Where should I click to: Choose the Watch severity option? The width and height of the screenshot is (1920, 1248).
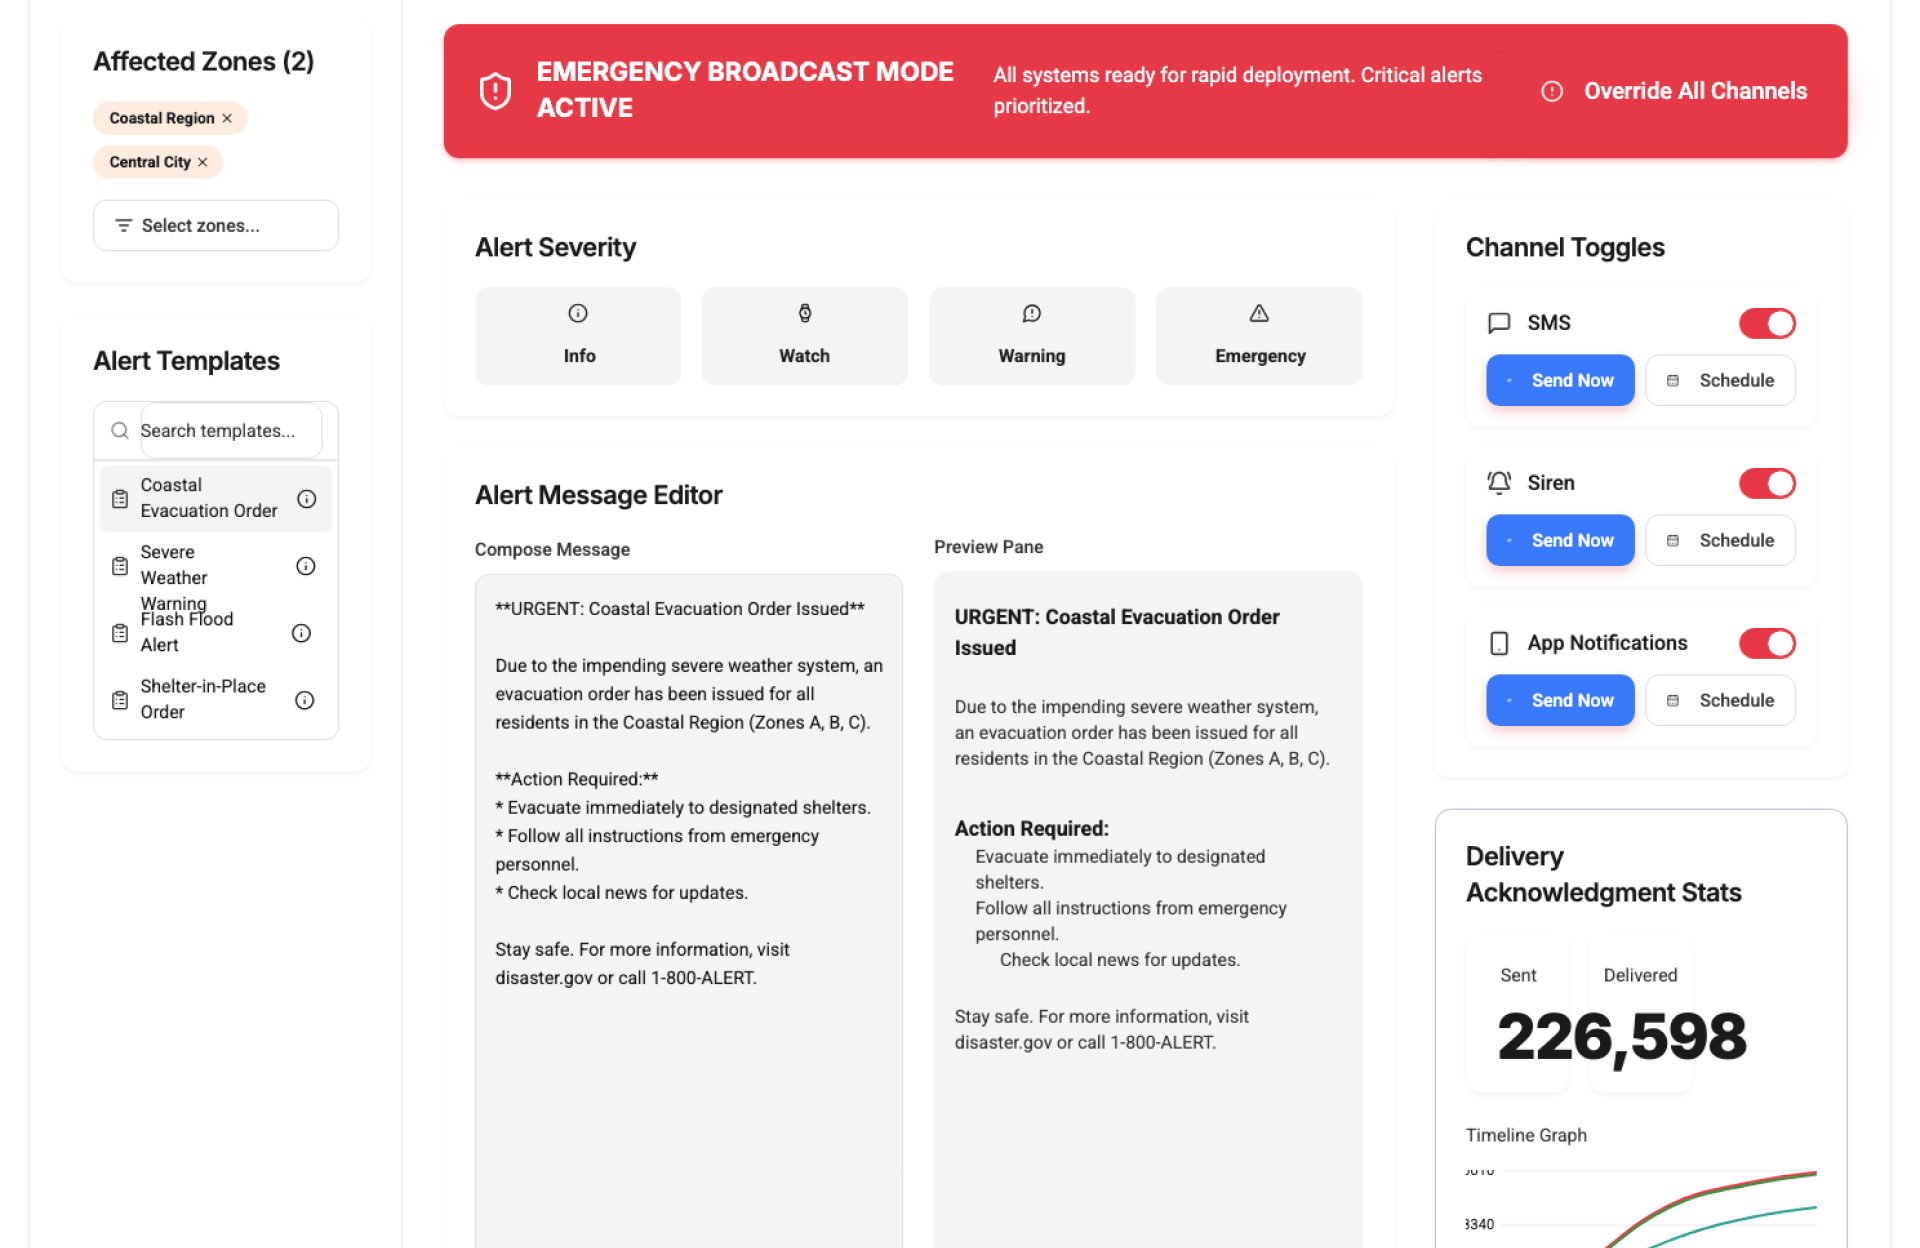804,336
